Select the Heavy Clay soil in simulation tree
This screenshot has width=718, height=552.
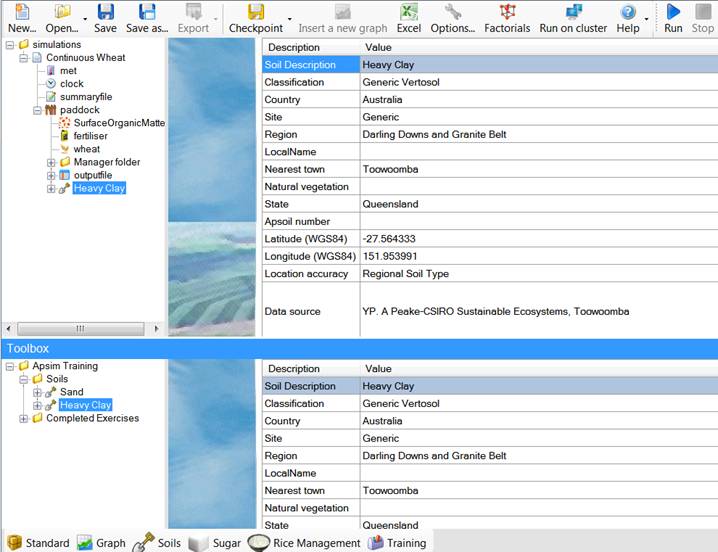99,188
